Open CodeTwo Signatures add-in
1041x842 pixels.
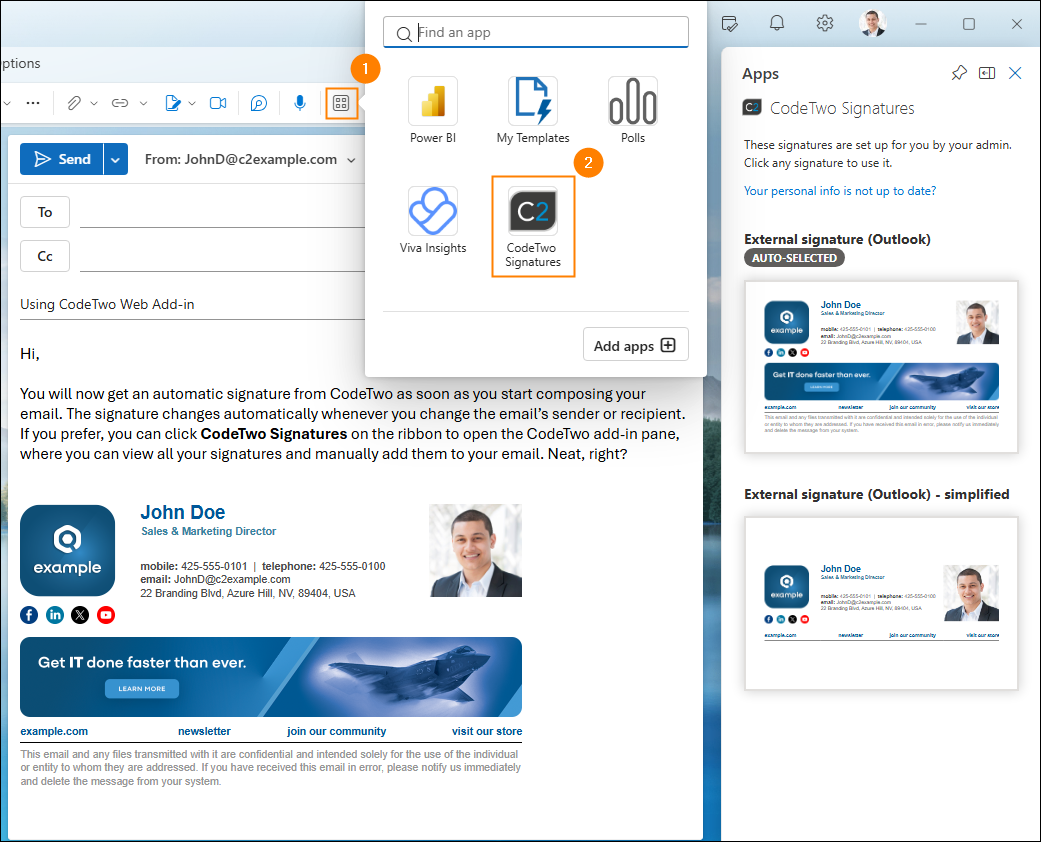(532, 226)
